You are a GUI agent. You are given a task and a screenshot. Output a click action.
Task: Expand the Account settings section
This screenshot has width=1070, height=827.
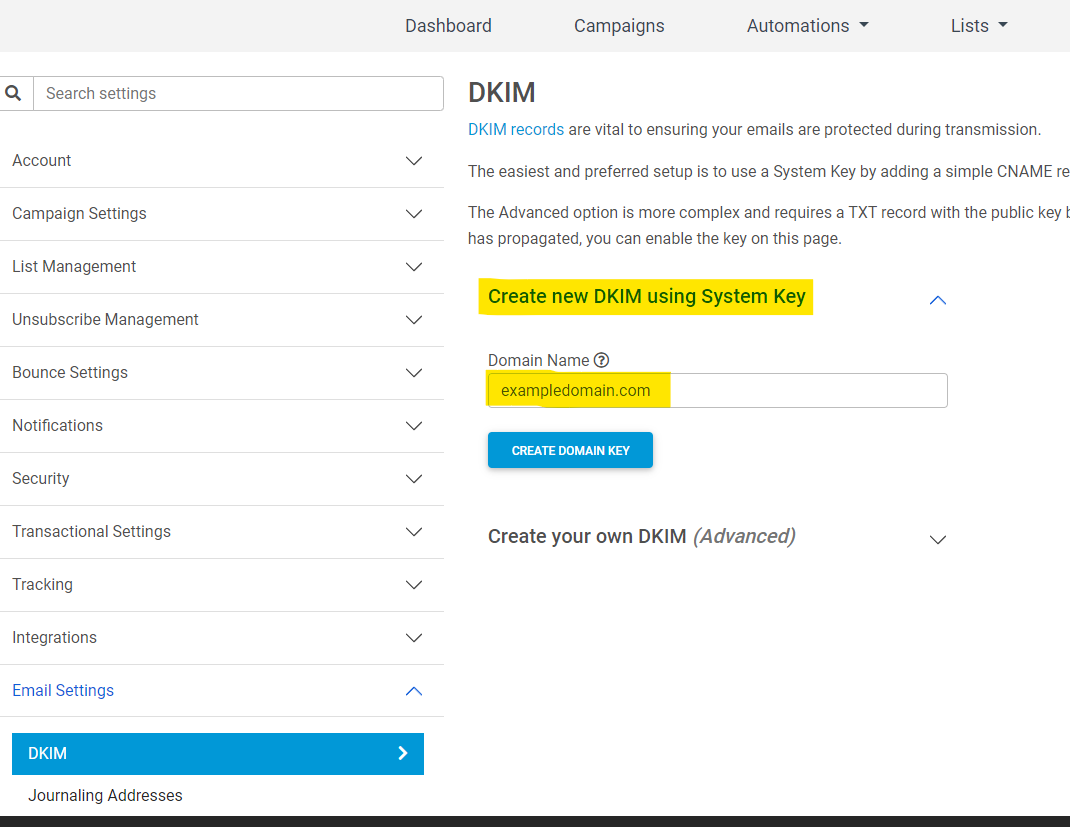(x=414, y=161)
